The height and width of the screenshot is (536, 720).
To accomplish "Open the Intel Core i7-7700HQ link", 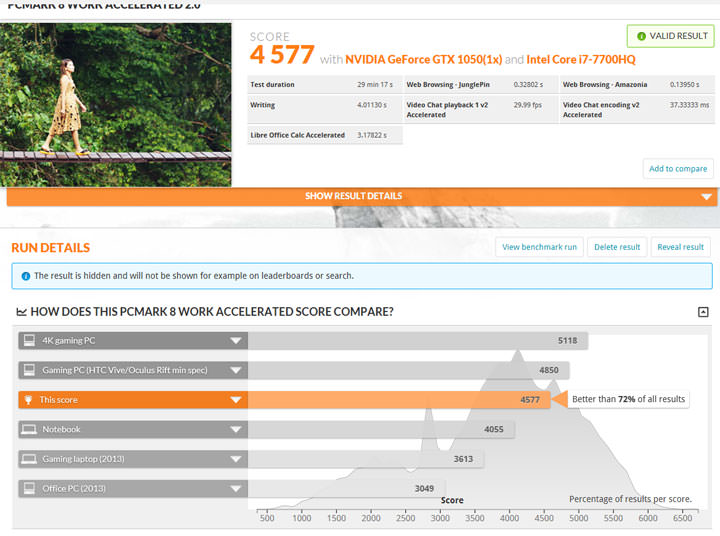I will pyautogui.click(x=580, y=60).
